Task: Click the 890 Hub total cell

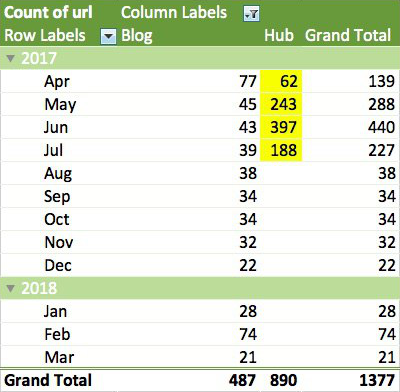Action: pyautogui.click(x=283, y=380)
